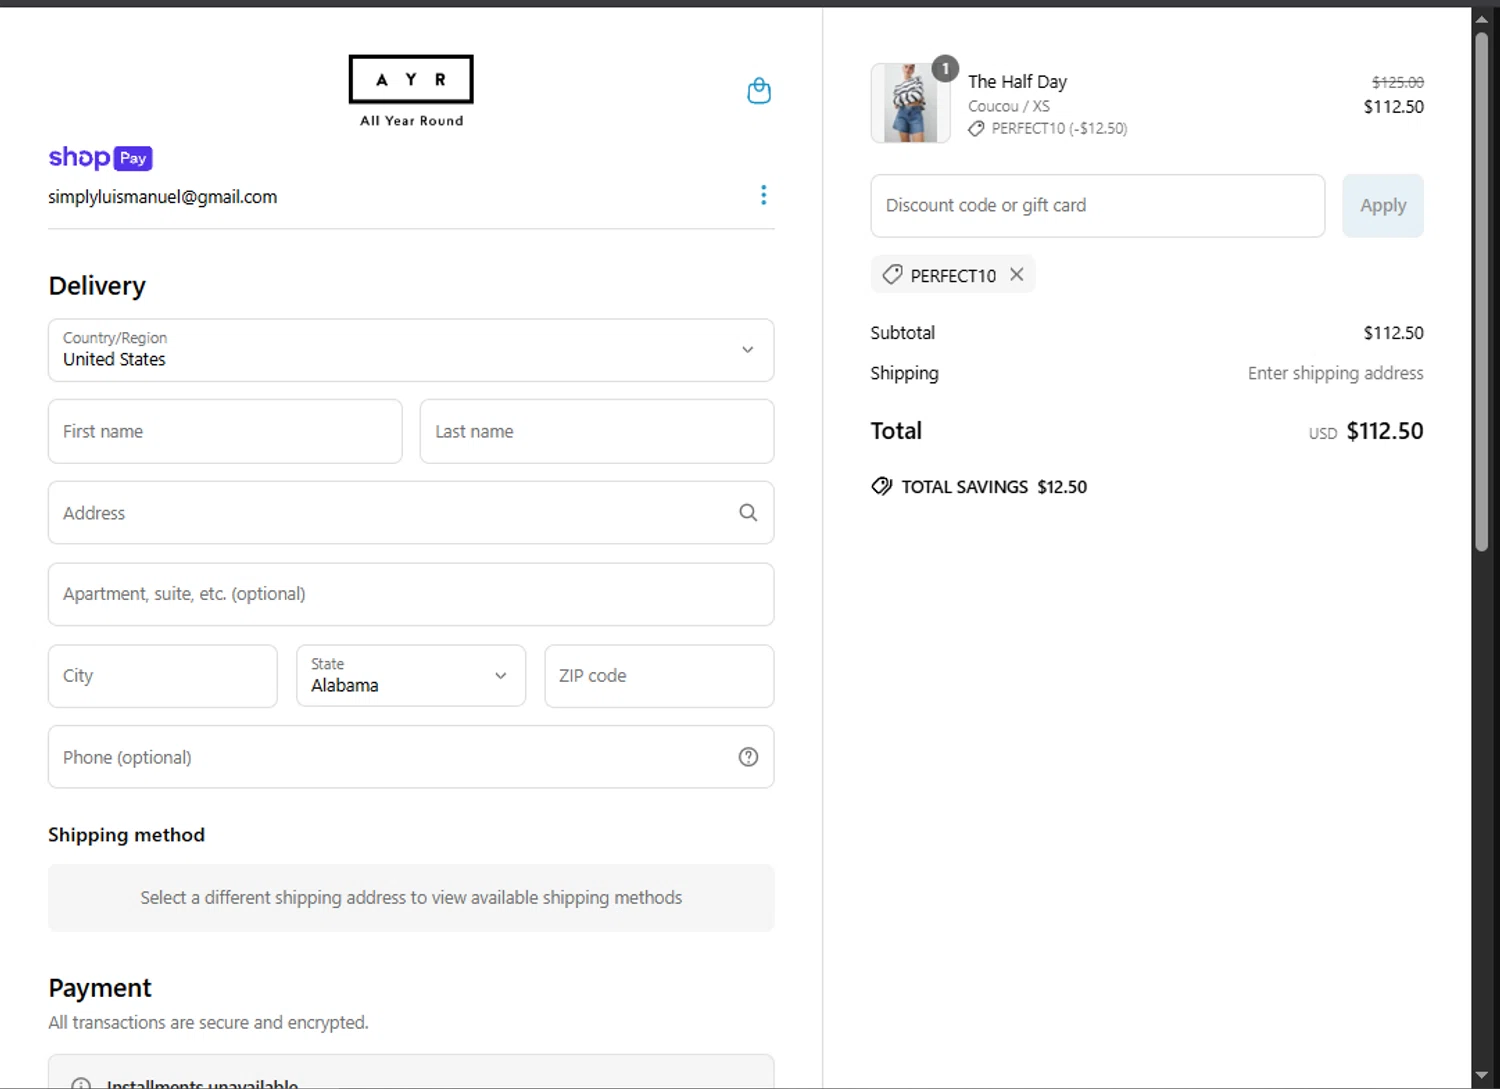Open the shopping bag cart icon
Viewport: 1500px width, 1089px height.
pos(759,91)
